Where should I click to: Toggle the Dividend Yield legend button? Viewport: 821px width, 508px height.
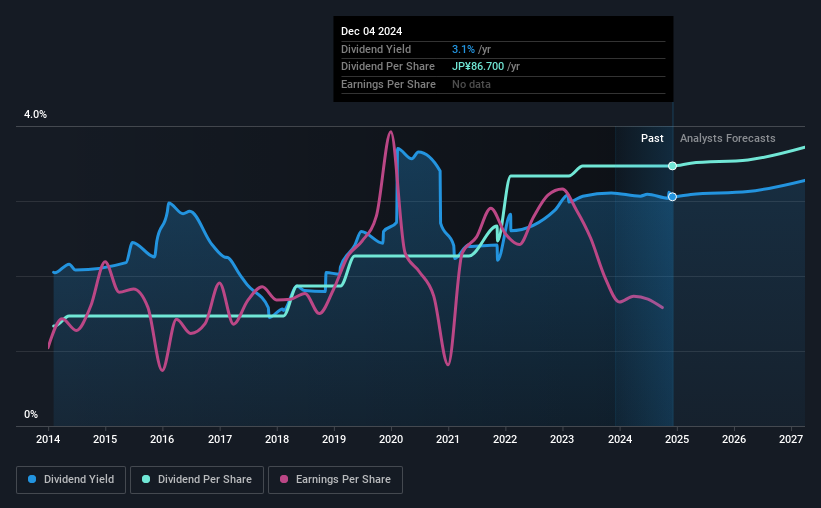71,480
